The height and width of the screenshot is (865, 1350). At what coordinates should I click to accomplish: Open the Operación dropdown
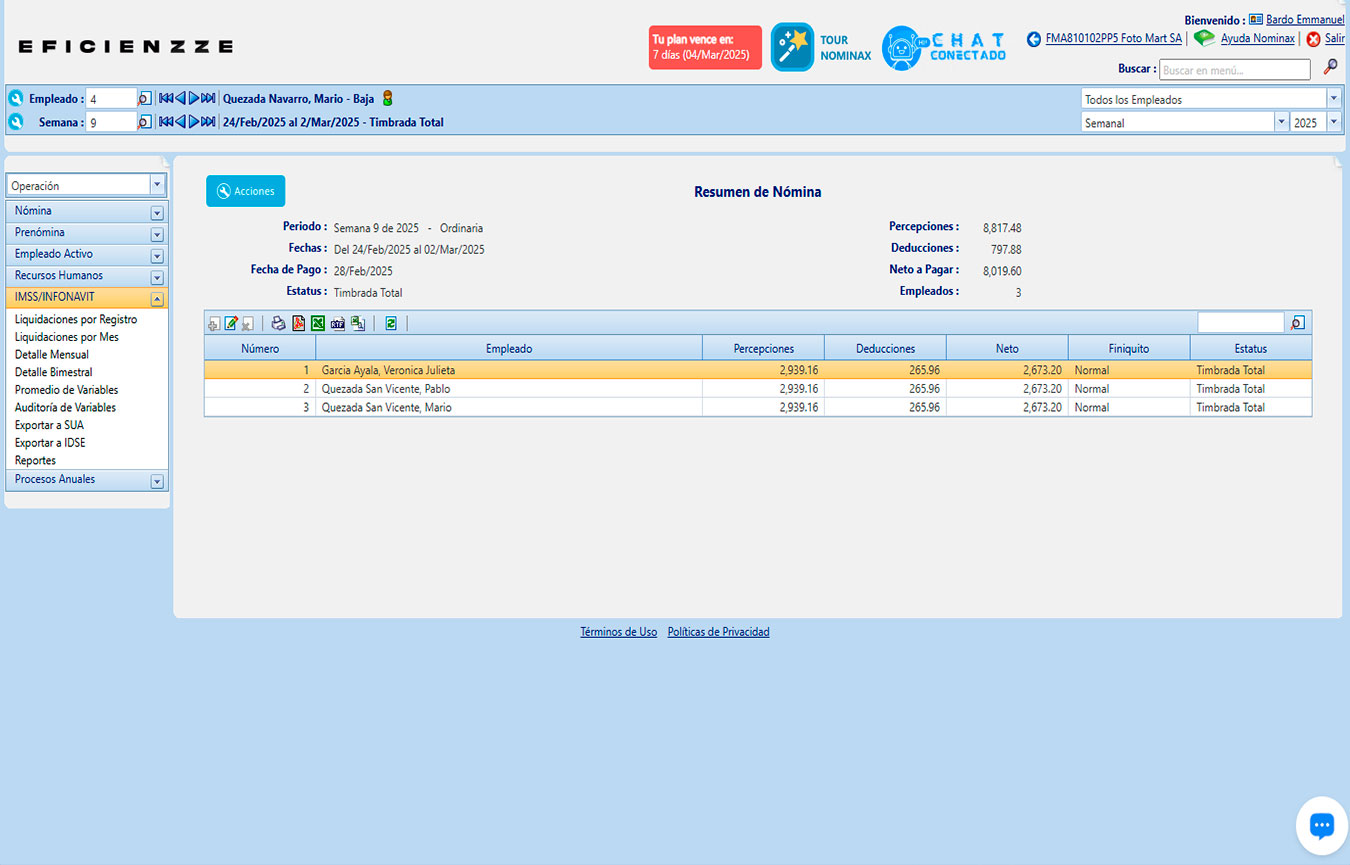point(156,185)
